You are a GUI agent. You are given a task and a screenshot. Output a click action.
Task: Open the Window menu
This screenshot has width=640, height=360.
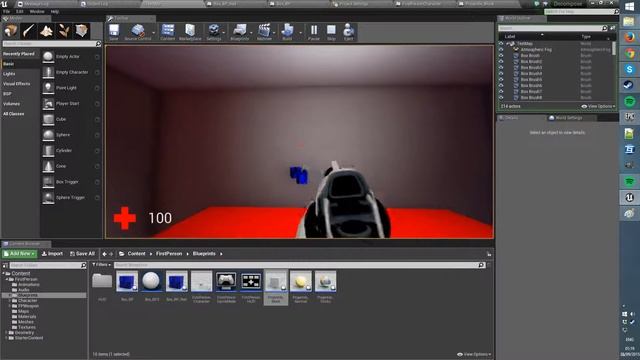(x=37, y=11)
